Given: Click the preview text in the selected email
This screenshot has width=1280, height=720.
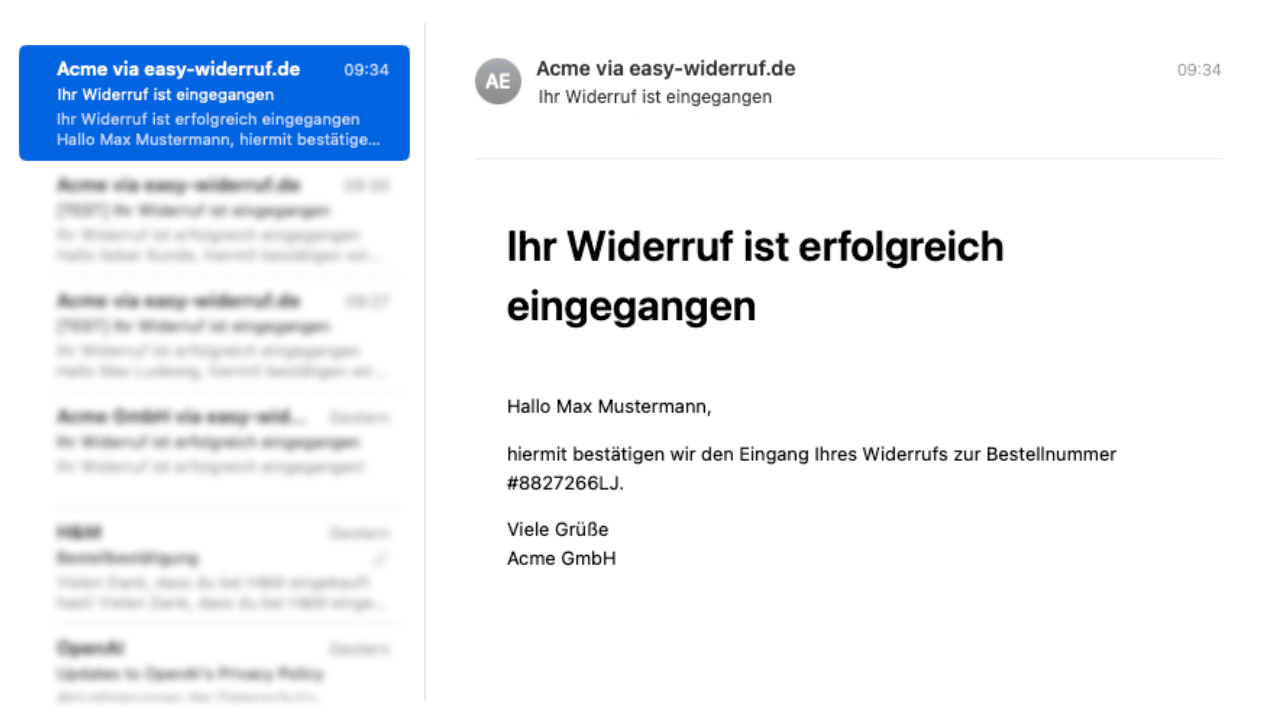Looking at the screenshot, I should point(218,130).
